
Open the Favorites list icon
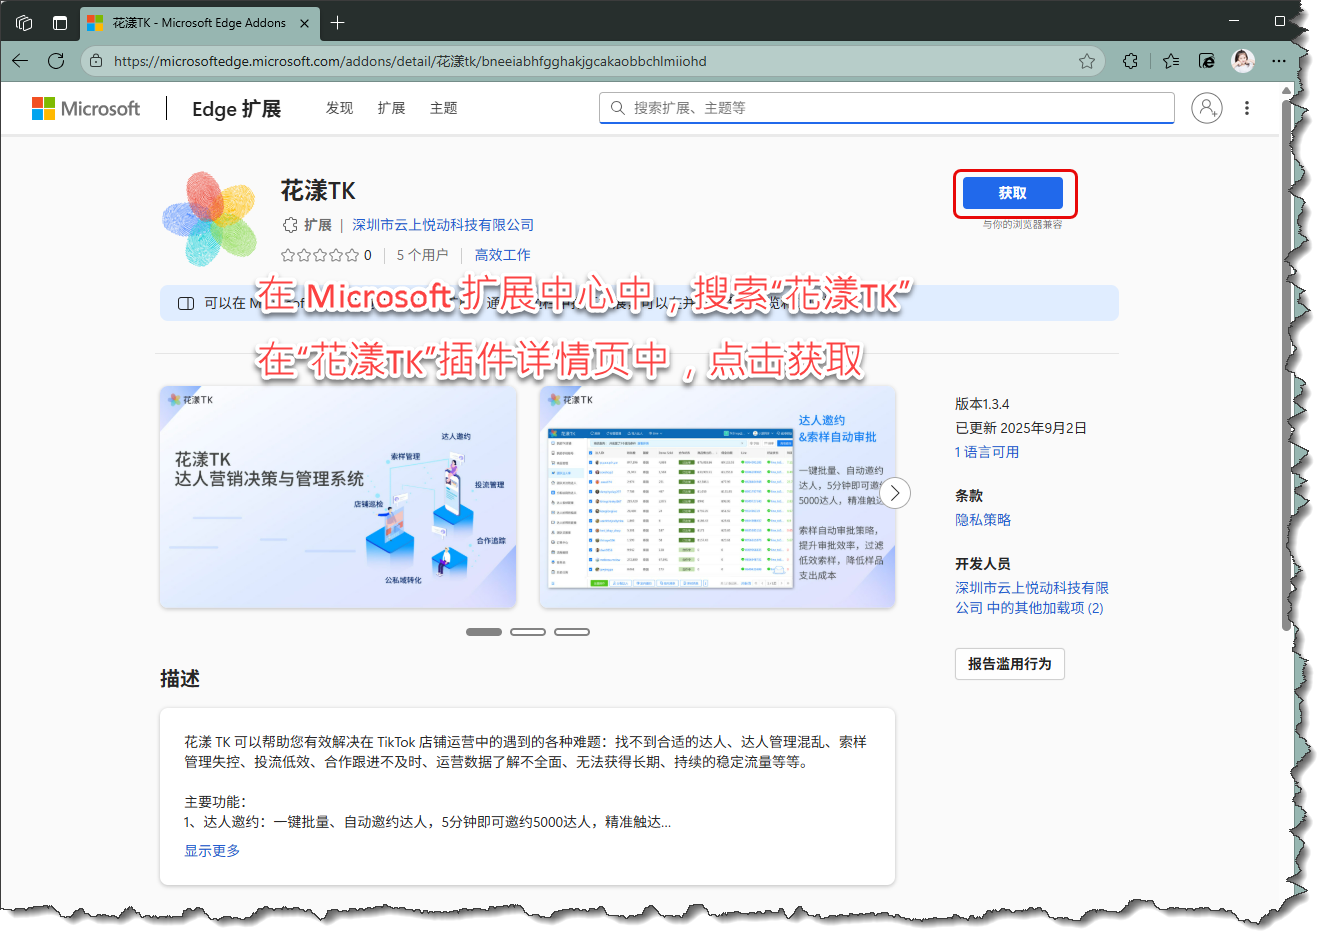click(1171, 61)
